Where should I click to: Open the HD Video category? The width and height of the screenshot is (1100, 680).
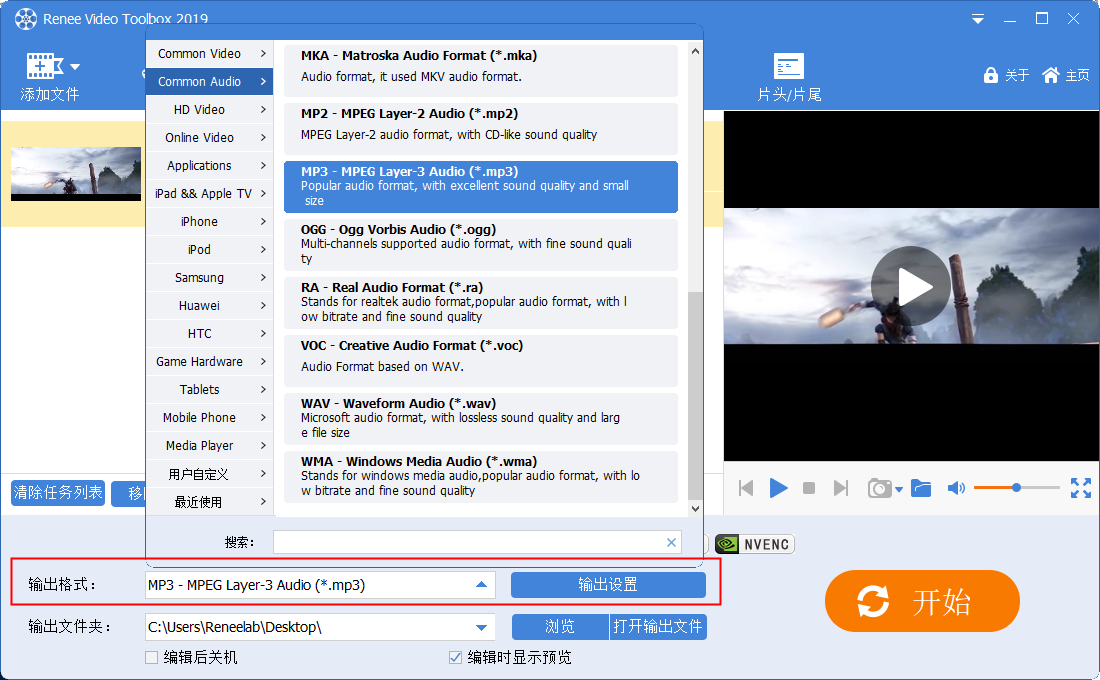[x=210, y=109]
